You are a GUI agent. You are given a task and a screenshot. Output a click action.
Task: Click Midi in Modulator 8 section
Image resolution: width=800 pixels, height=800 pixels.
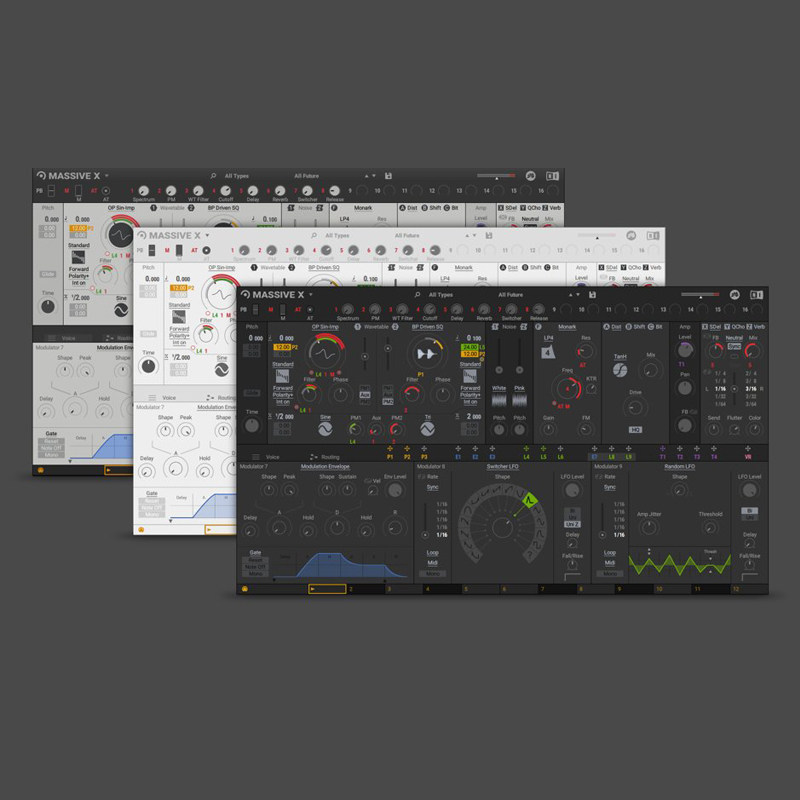(432, 563)
